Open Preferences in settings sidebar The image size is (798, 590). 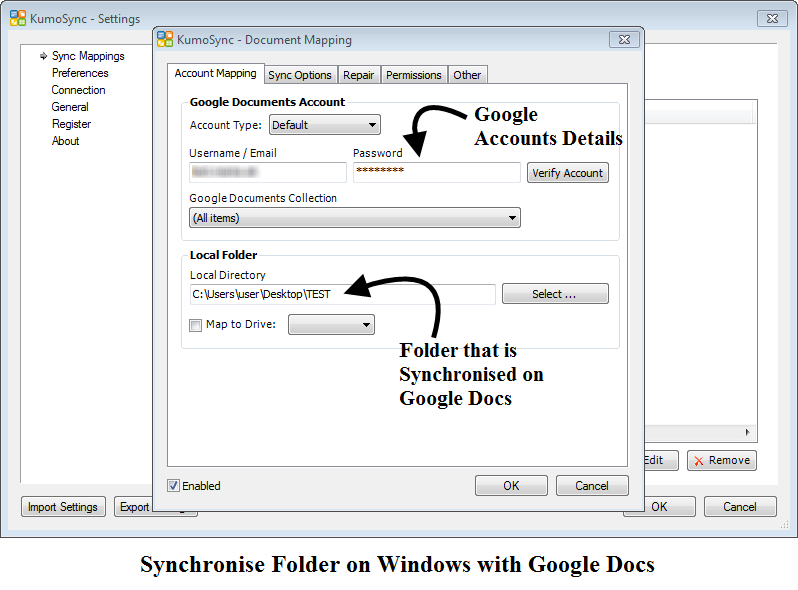tap(80, 73)
